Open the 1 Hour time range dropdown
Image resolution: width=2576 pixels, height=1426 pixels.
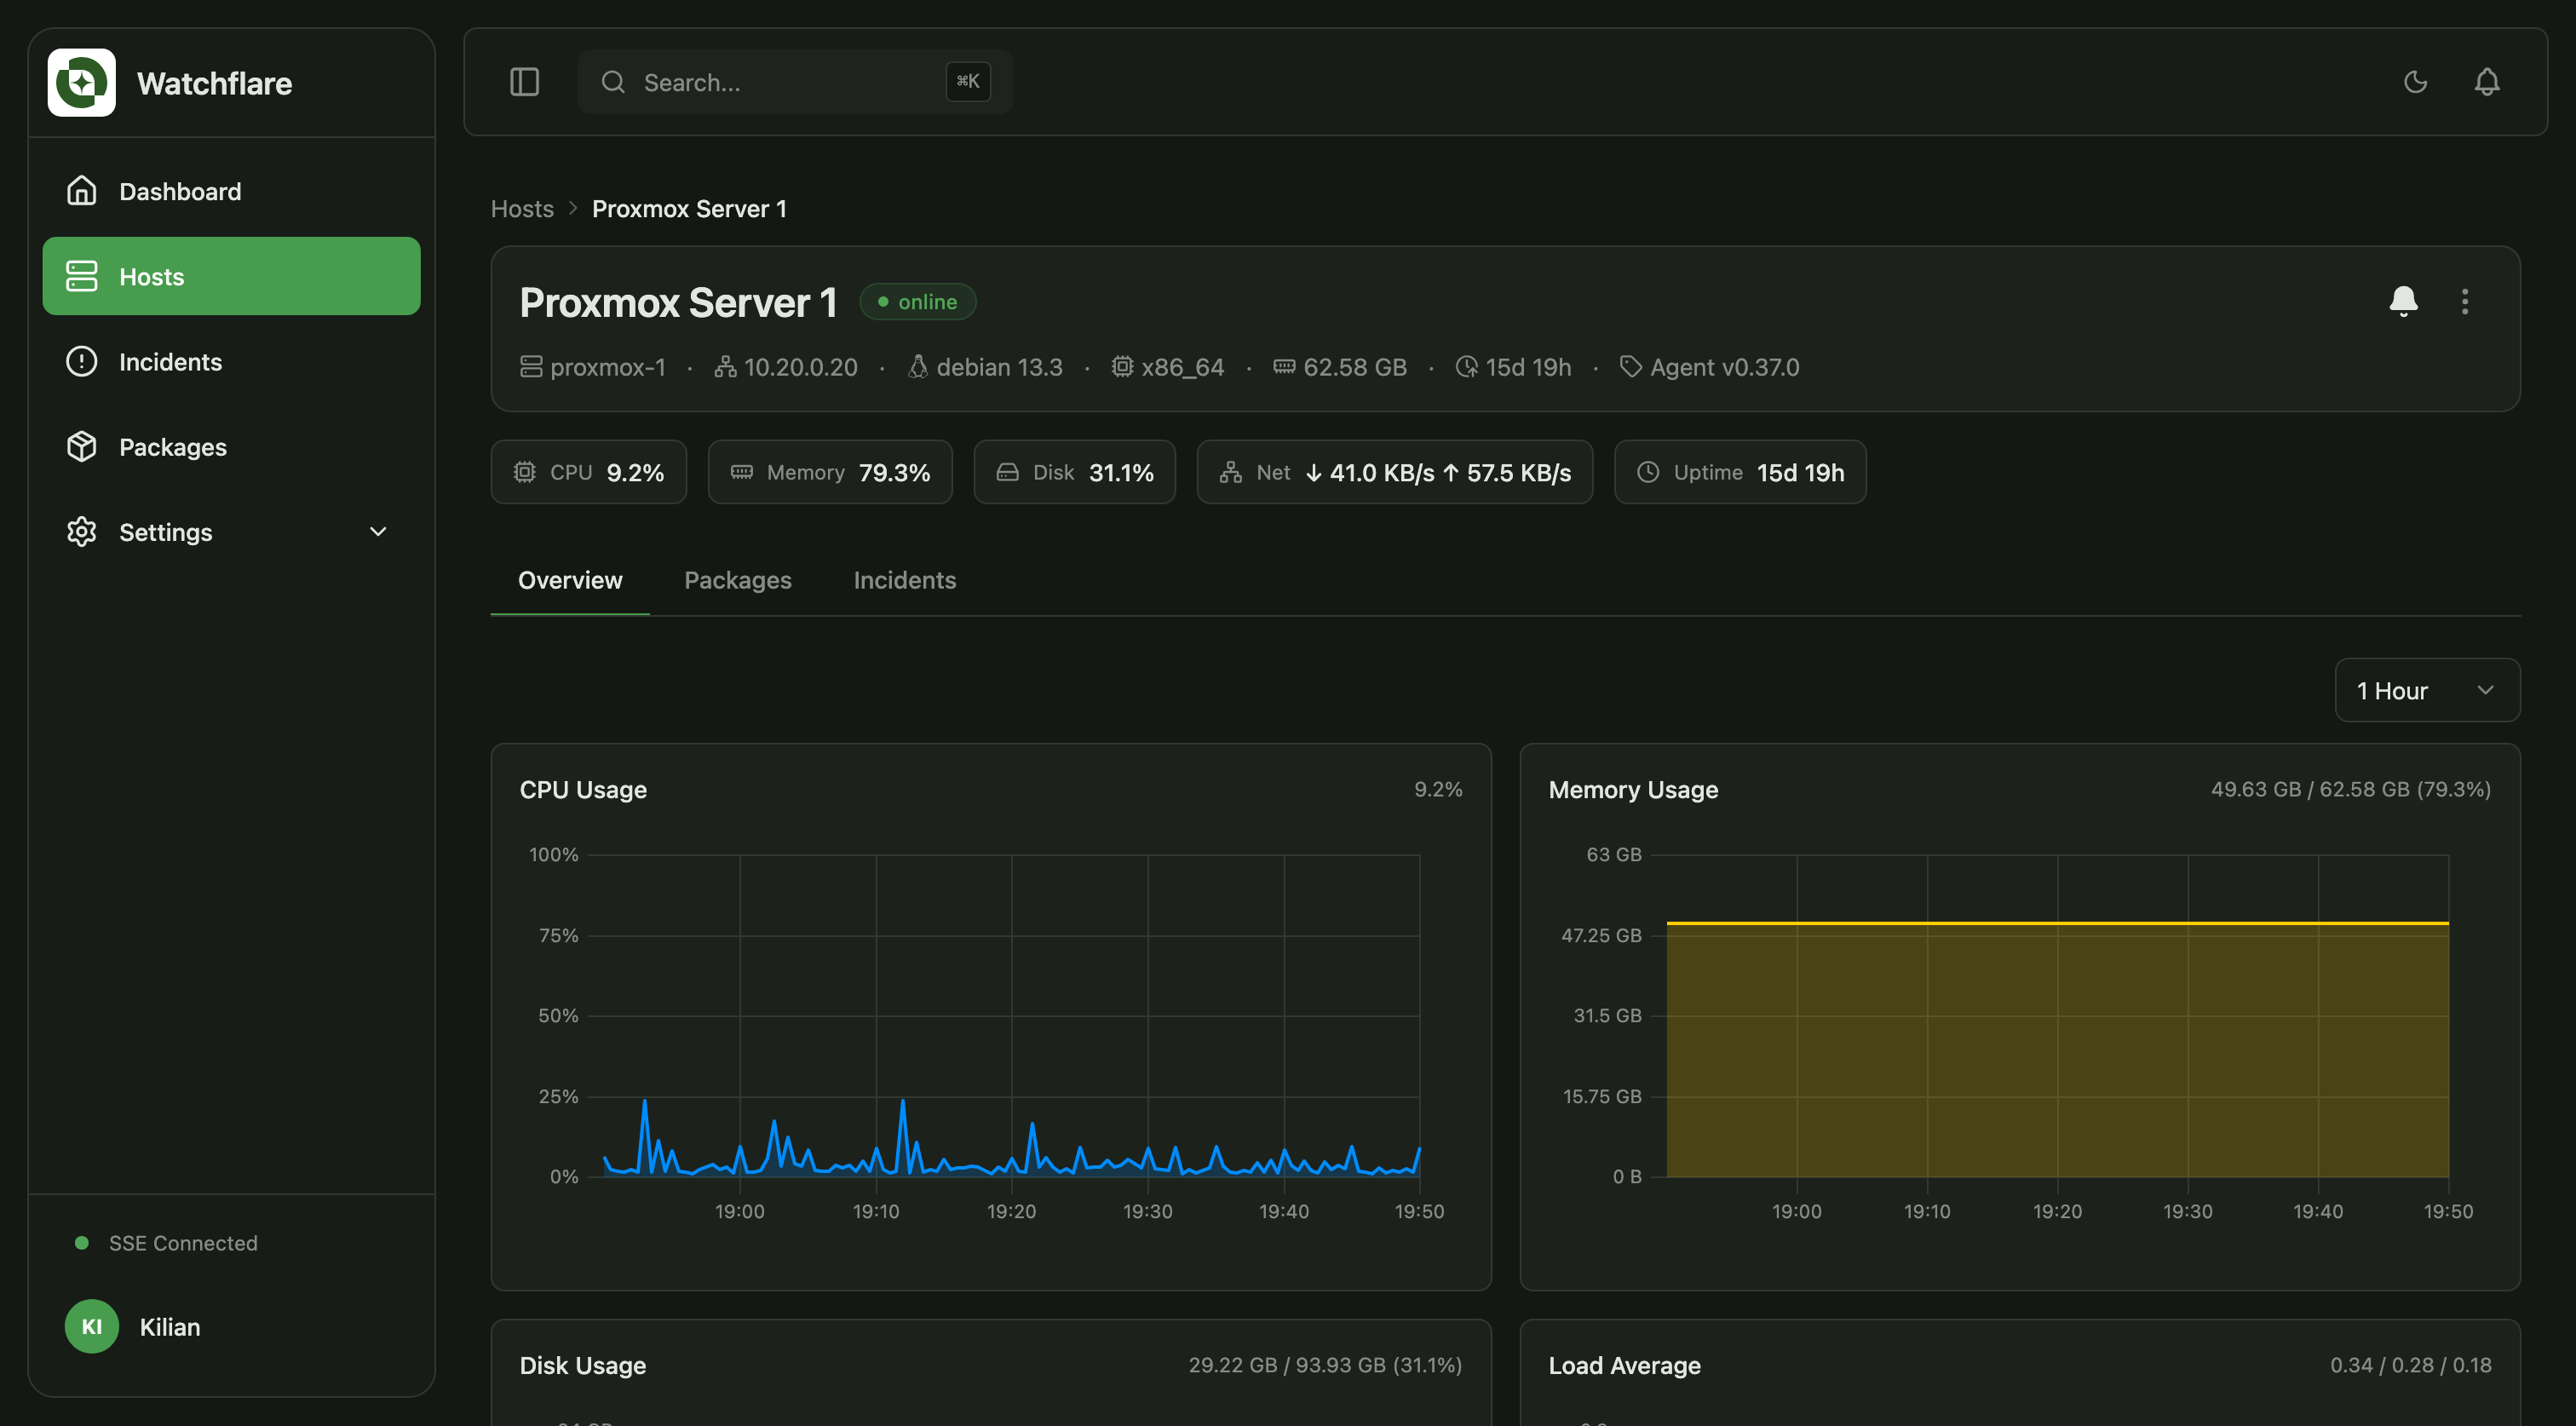[2427, 690]
